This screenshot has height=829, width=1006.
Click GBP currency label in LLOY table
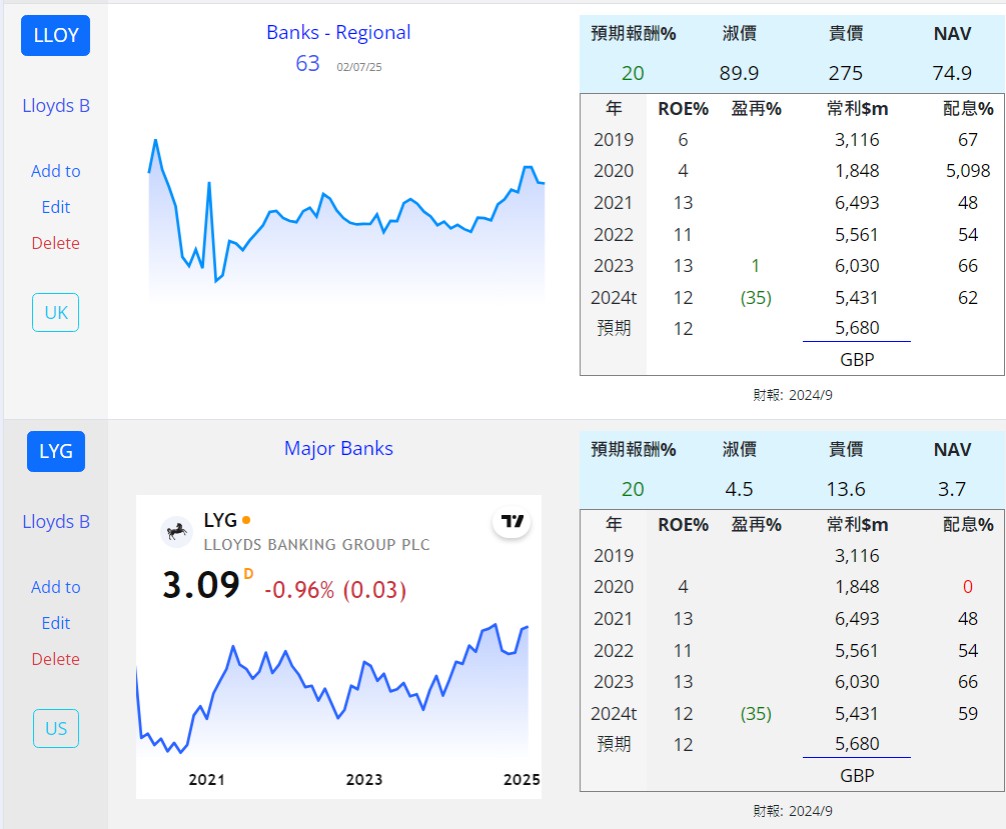[x=857, y=360]
